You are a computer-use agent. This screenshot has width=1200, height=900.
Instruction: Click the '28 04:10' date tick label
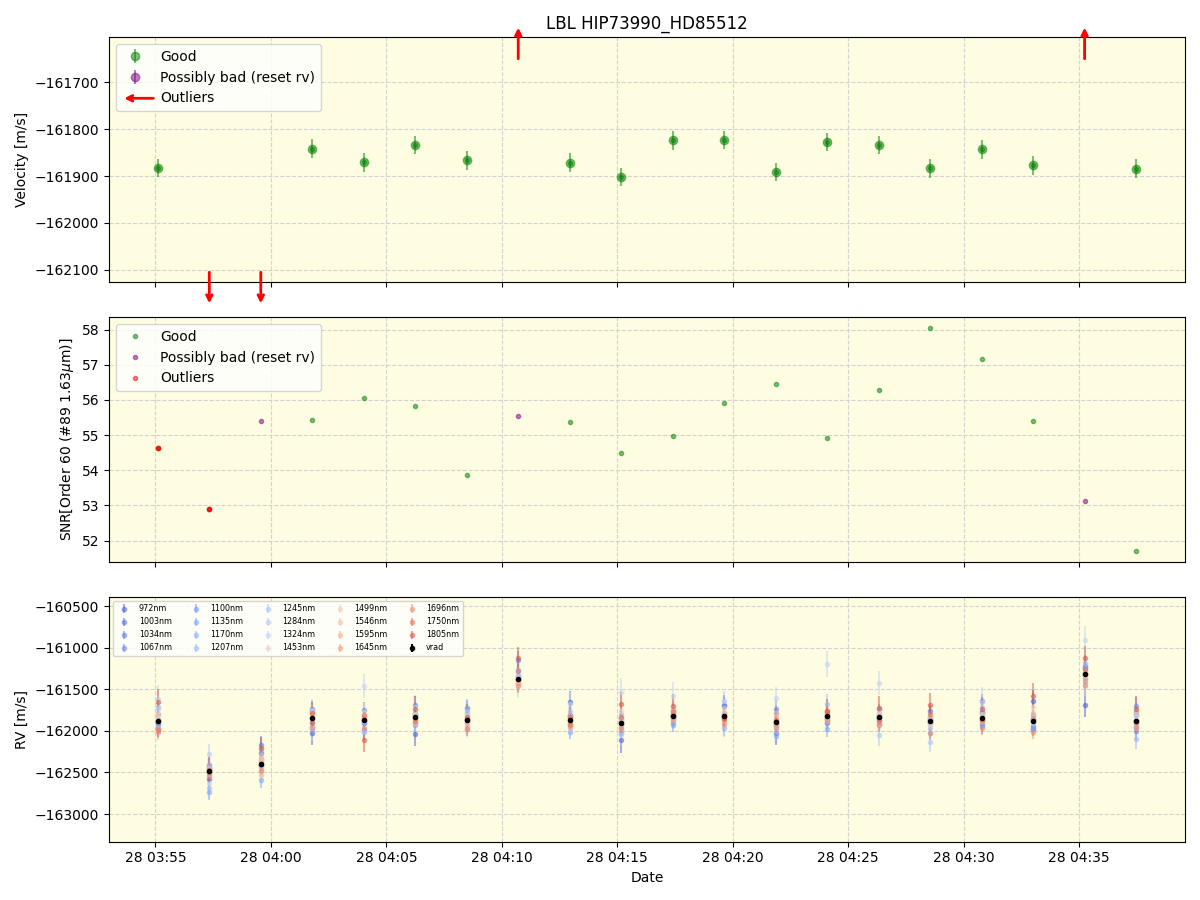point(502,857)
